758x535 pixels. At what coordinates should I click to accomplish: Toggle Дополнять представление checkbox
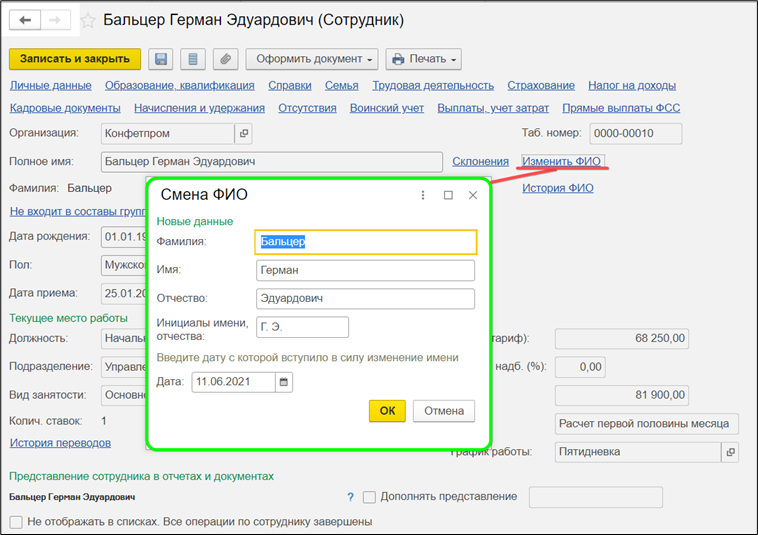369,497
